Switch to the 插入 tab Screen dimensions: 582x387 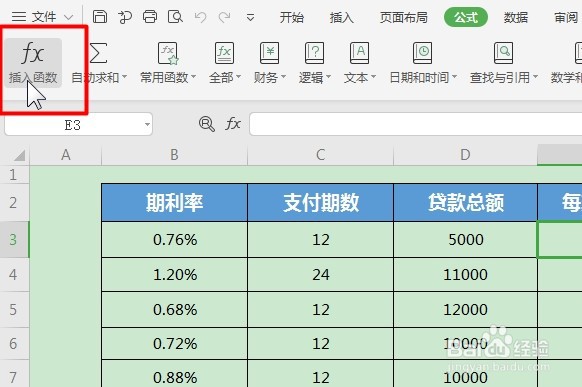pyautogui.click(x=341, y=17)
